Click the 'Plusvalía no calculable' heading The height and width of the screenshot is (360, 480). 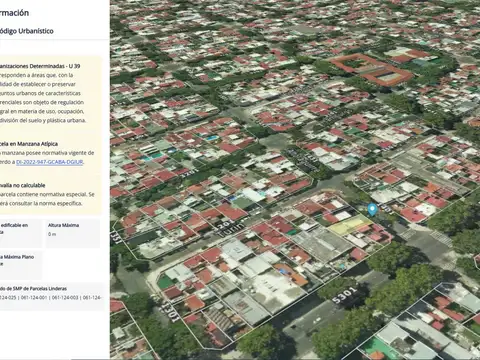23,185
